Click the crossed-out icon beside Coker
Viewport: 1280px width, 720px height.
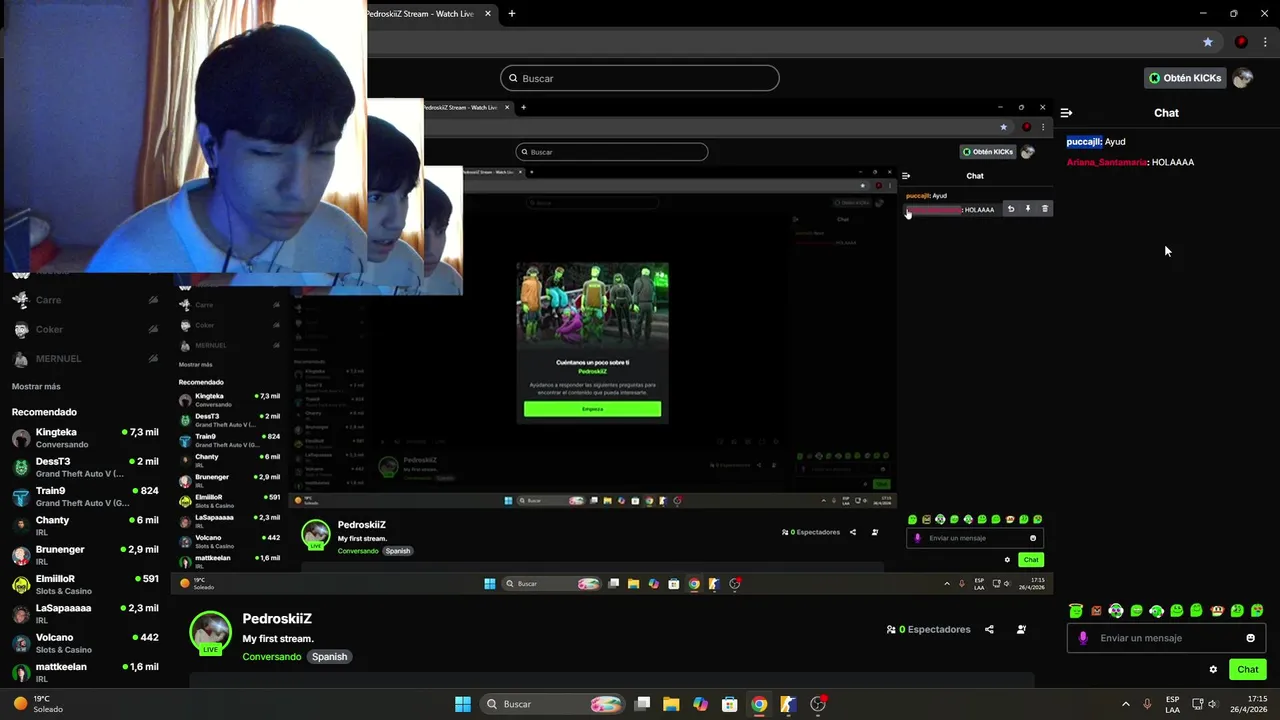153,329
